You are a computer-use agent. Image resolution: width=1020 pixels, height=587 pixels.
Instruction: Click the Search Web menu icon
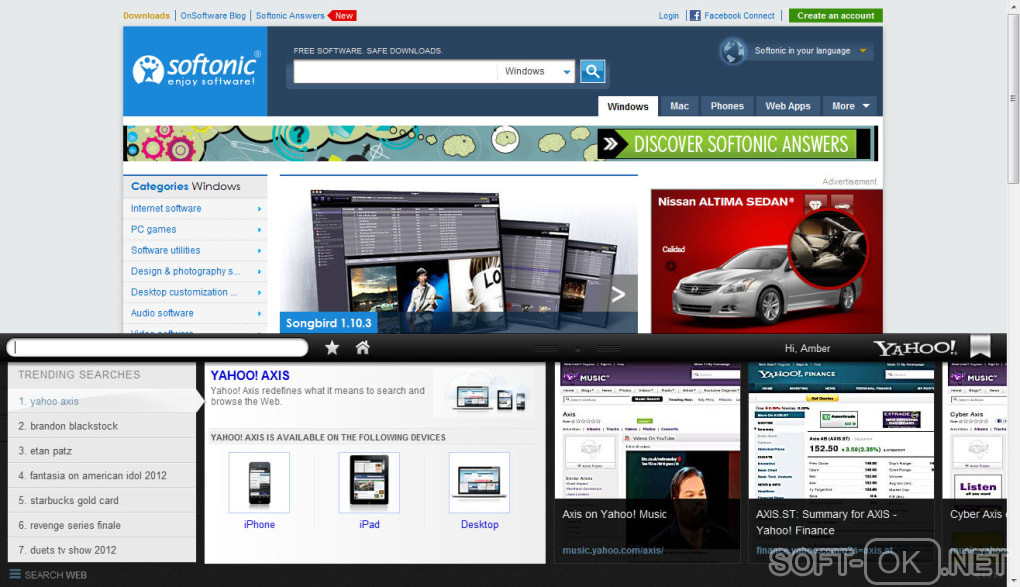[15, 574]
